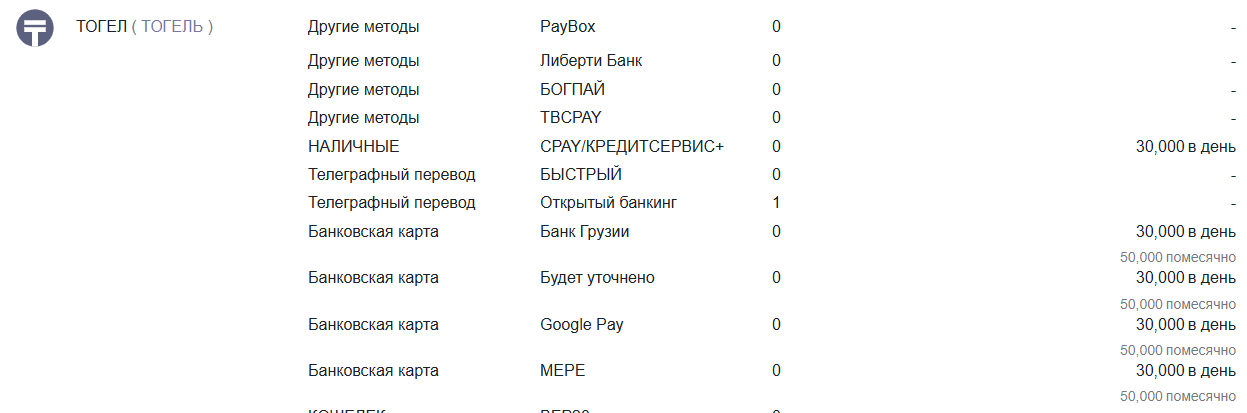Click the 30,000 в день limit for НАЛИЧНЫЕ
1247x413 pixels.
click(1185, 147)
